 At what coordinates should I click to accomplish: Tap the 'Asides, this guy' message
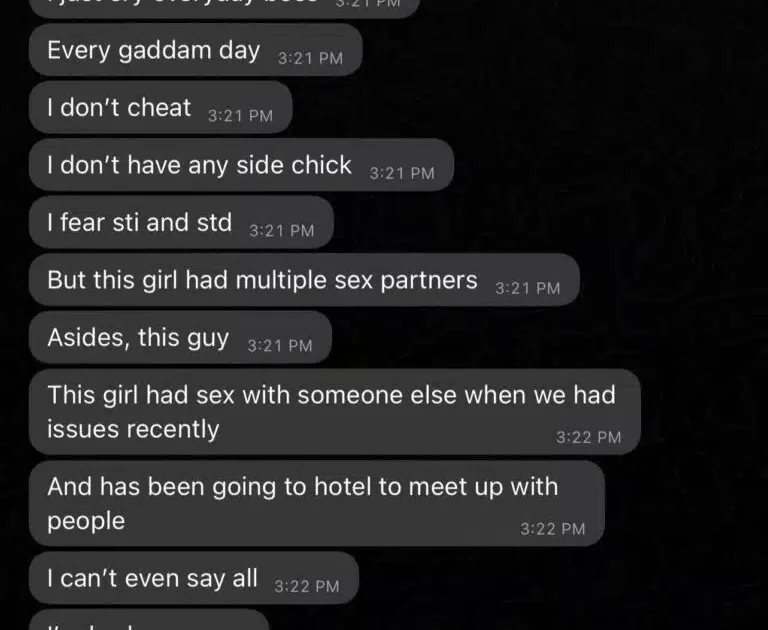(180, 338)
